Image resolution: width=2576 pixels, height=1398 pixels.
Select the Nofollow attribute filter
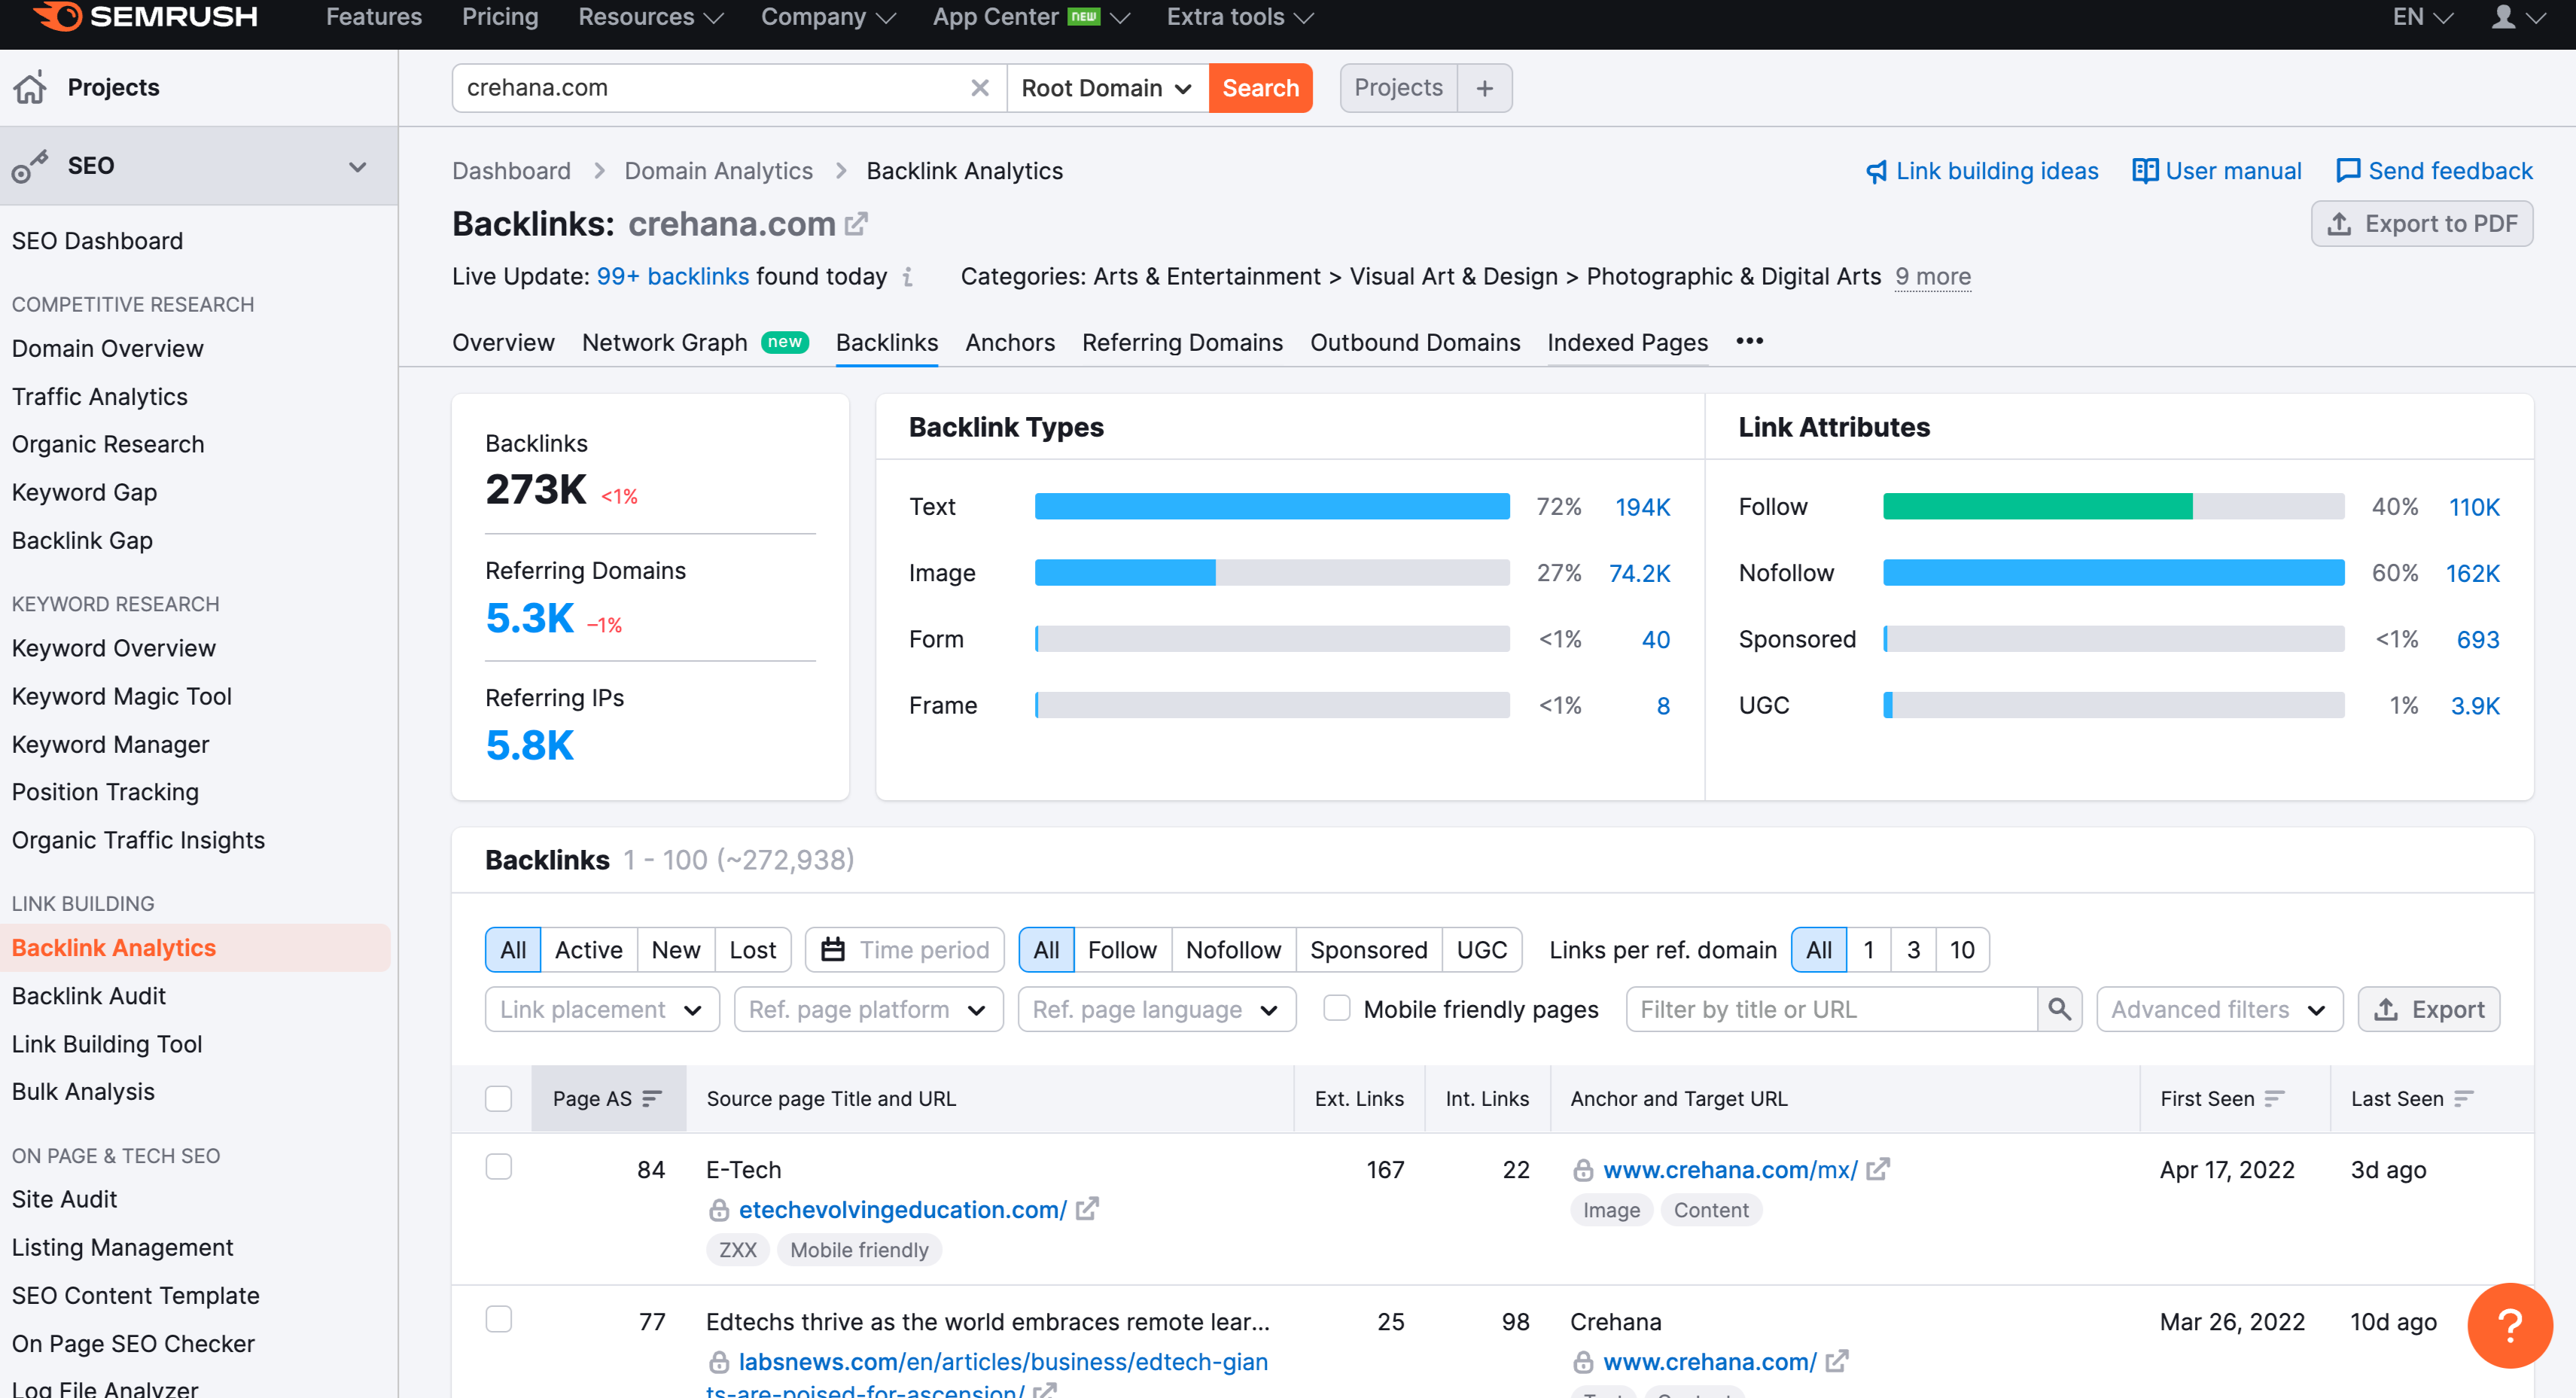point(1232,950)
